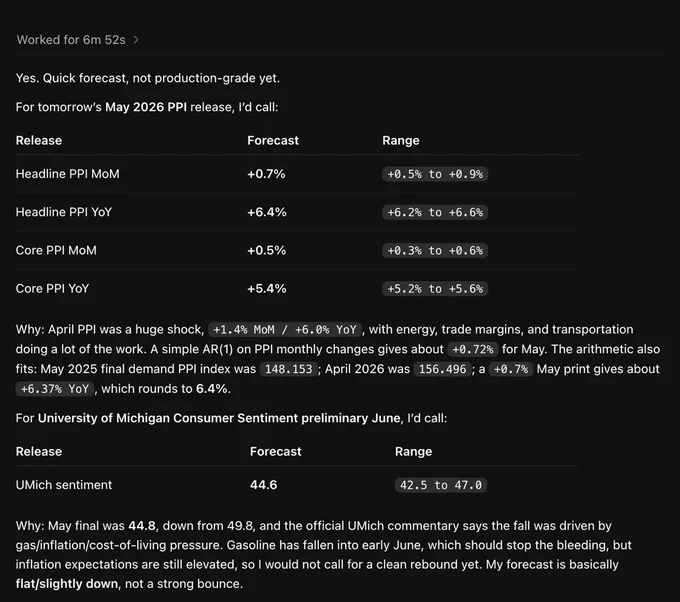
Task: Click the Headline PPI MoM row label
Action: [68, 174]
